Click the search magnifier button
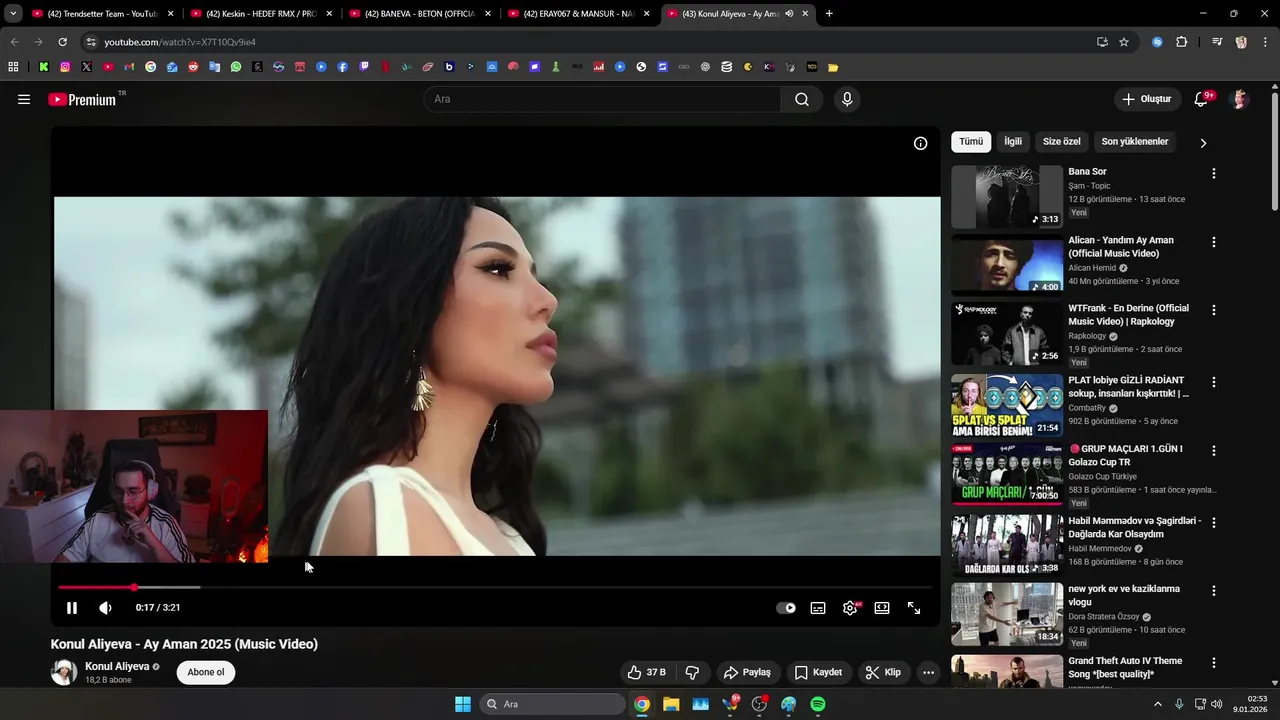 coord(802,99)
